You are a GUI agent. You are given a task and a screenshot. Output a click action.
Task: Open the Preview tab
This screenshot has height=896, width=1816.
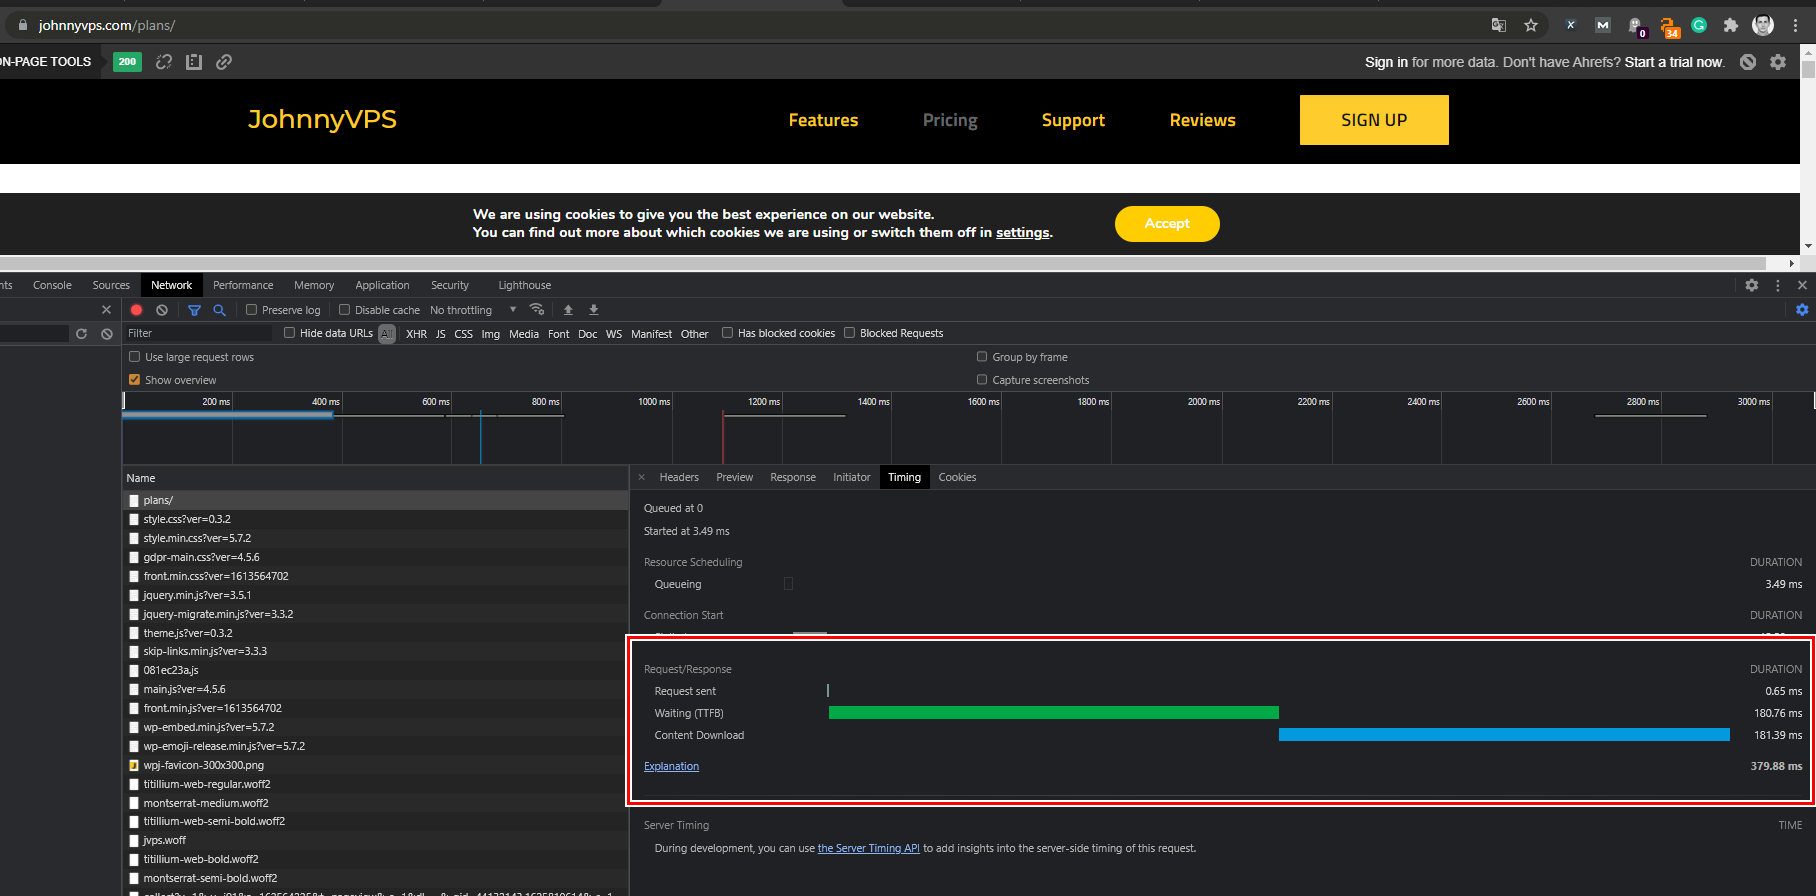[x=735, y=477]
